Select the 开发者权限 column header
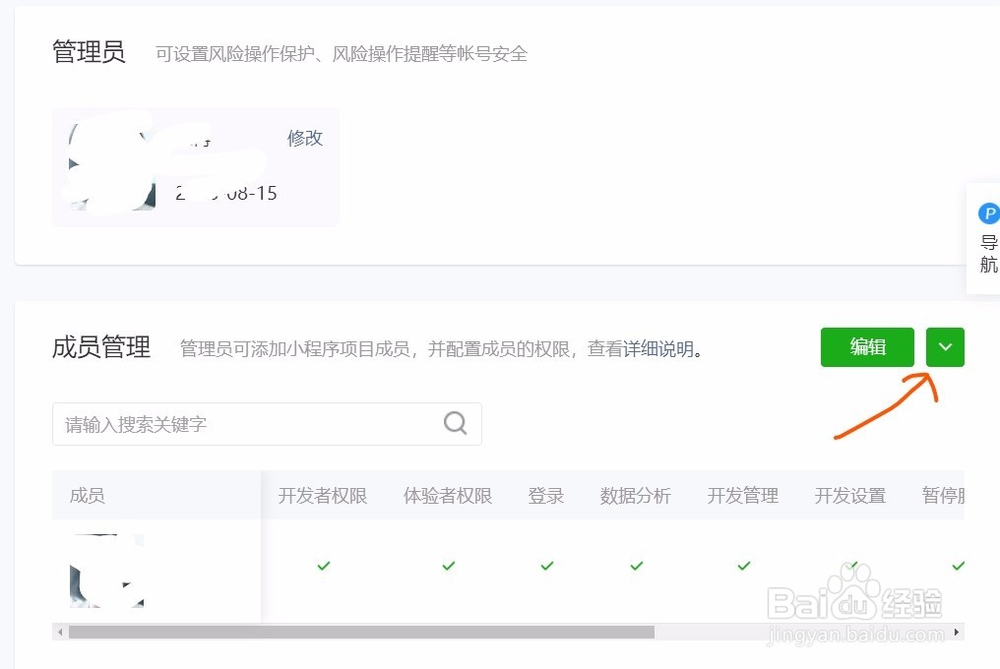This screenshot has width=1000, height=669. tap(323, 496)
